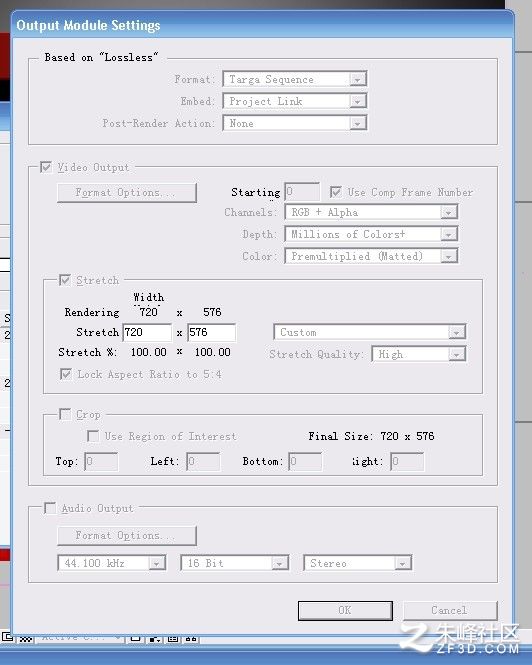Open the Custom stretch preset dropdown
The width and height of the screenshot is (532, 665).
[x=370, y=332]
